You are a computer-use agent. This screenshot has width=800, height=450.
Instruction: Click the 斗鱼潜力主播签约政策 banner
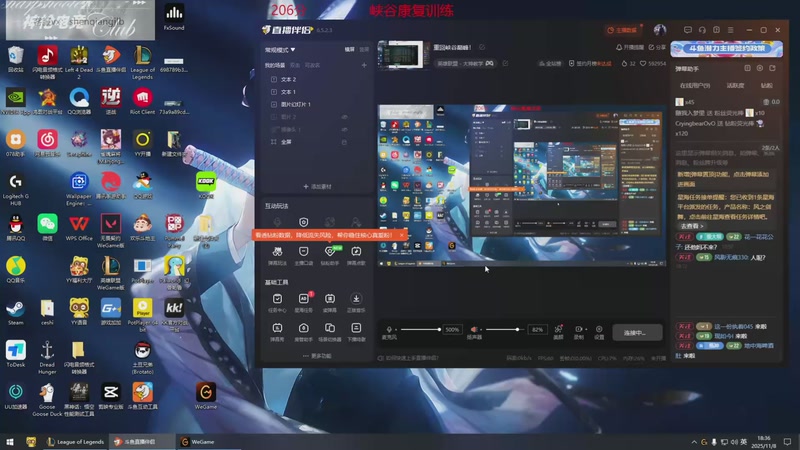coord(727,48)
